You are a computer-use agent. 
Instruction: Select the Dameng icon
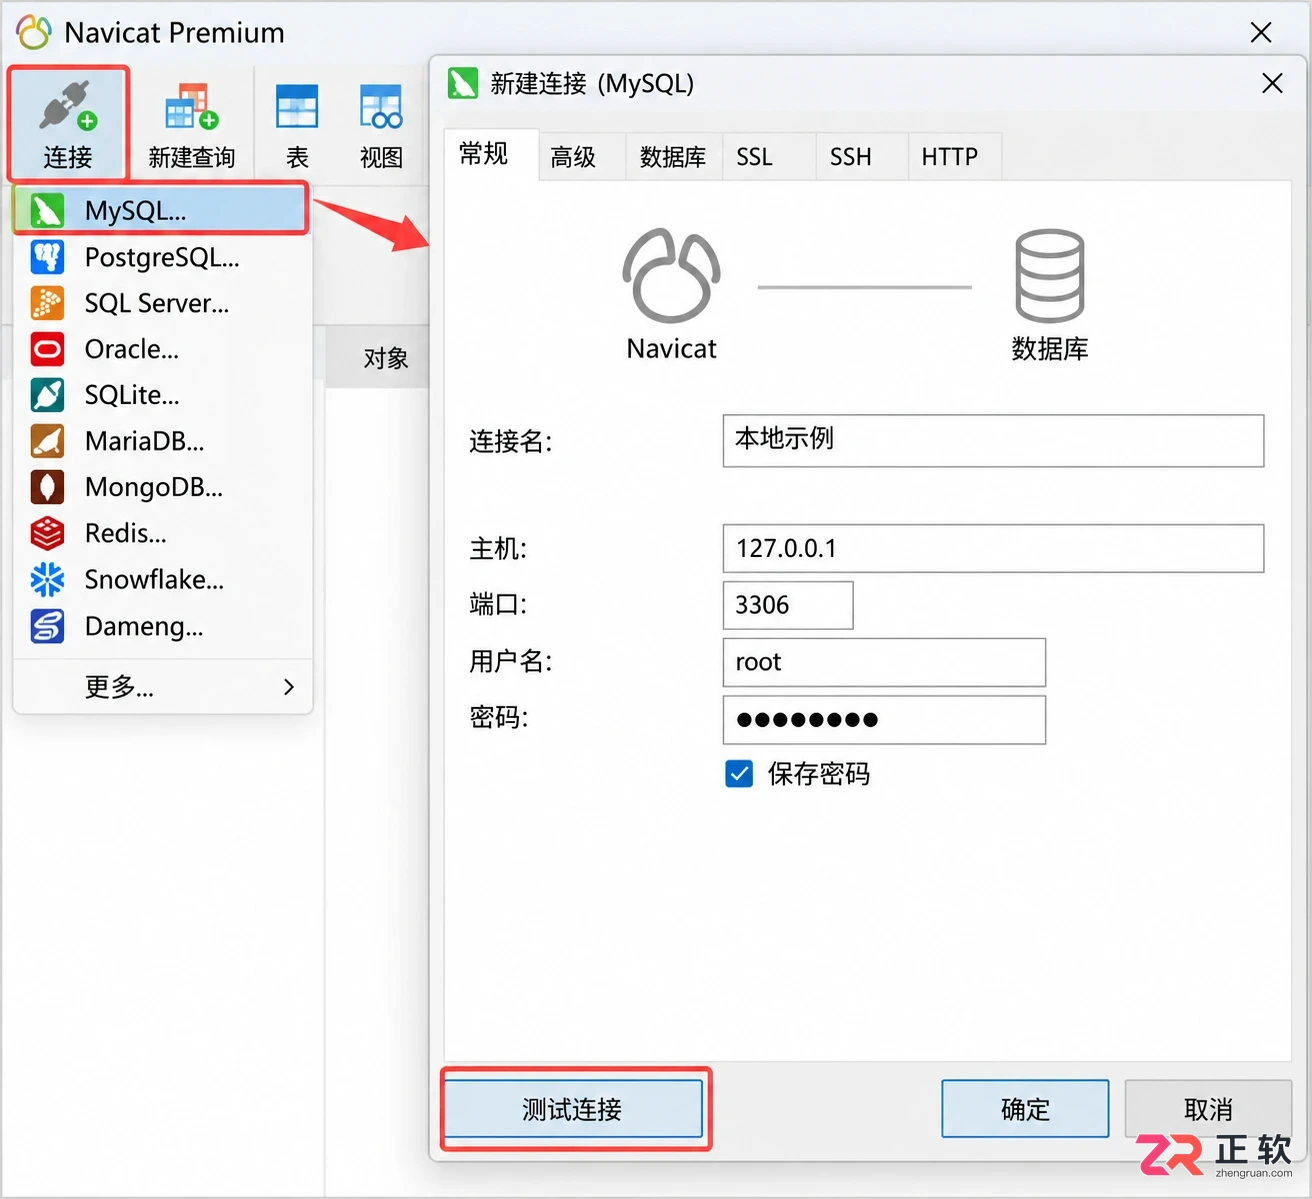[x=47, y=626]
